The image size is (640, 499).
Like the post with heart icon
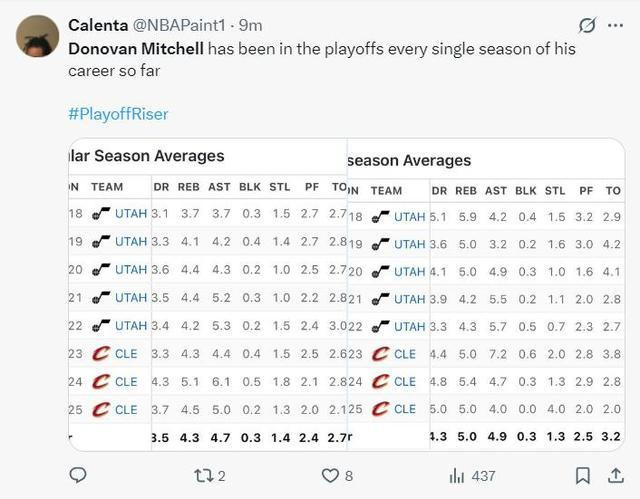point(327,476)
